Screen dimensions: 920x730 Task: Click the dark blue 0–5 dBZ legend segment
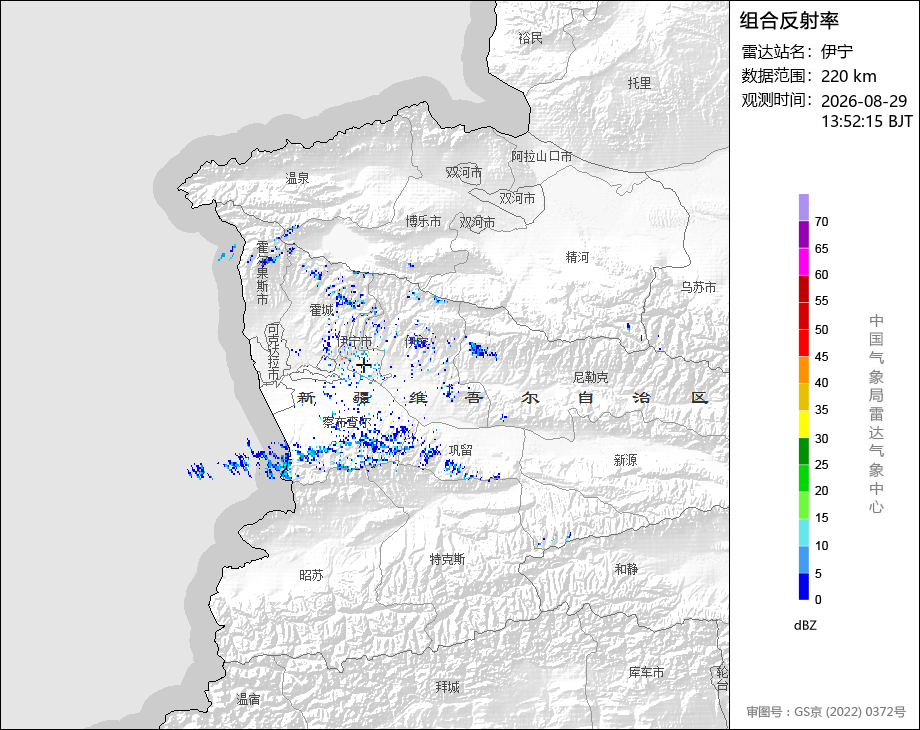(x=804, y=586)
